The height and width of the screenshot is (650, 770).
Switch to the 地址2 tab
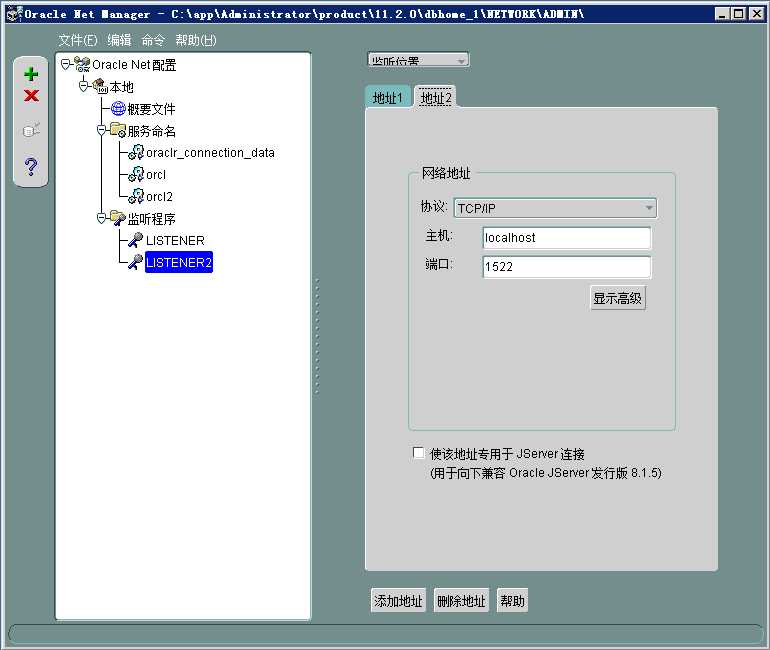(x=436, y=98)
